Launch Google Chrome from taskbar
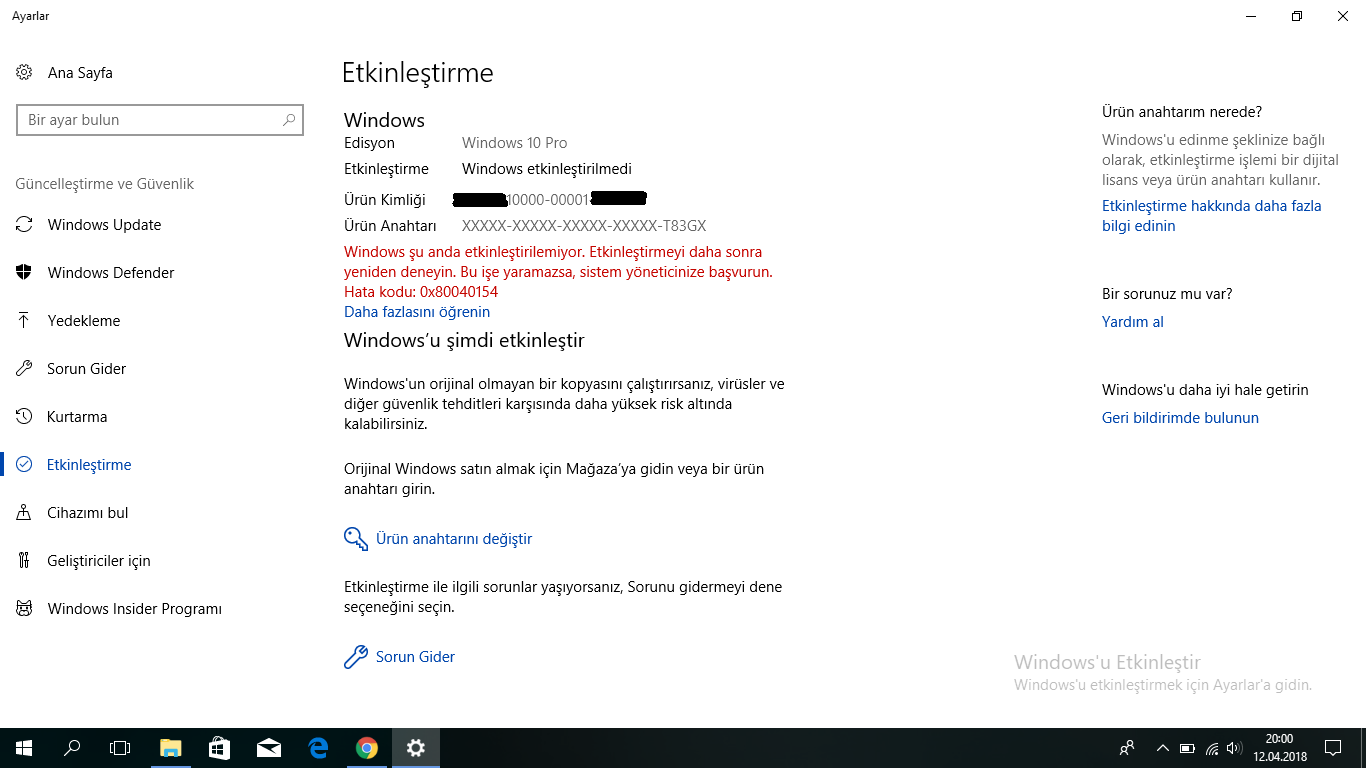1366x768 pixels. click(x=367, y=748)
